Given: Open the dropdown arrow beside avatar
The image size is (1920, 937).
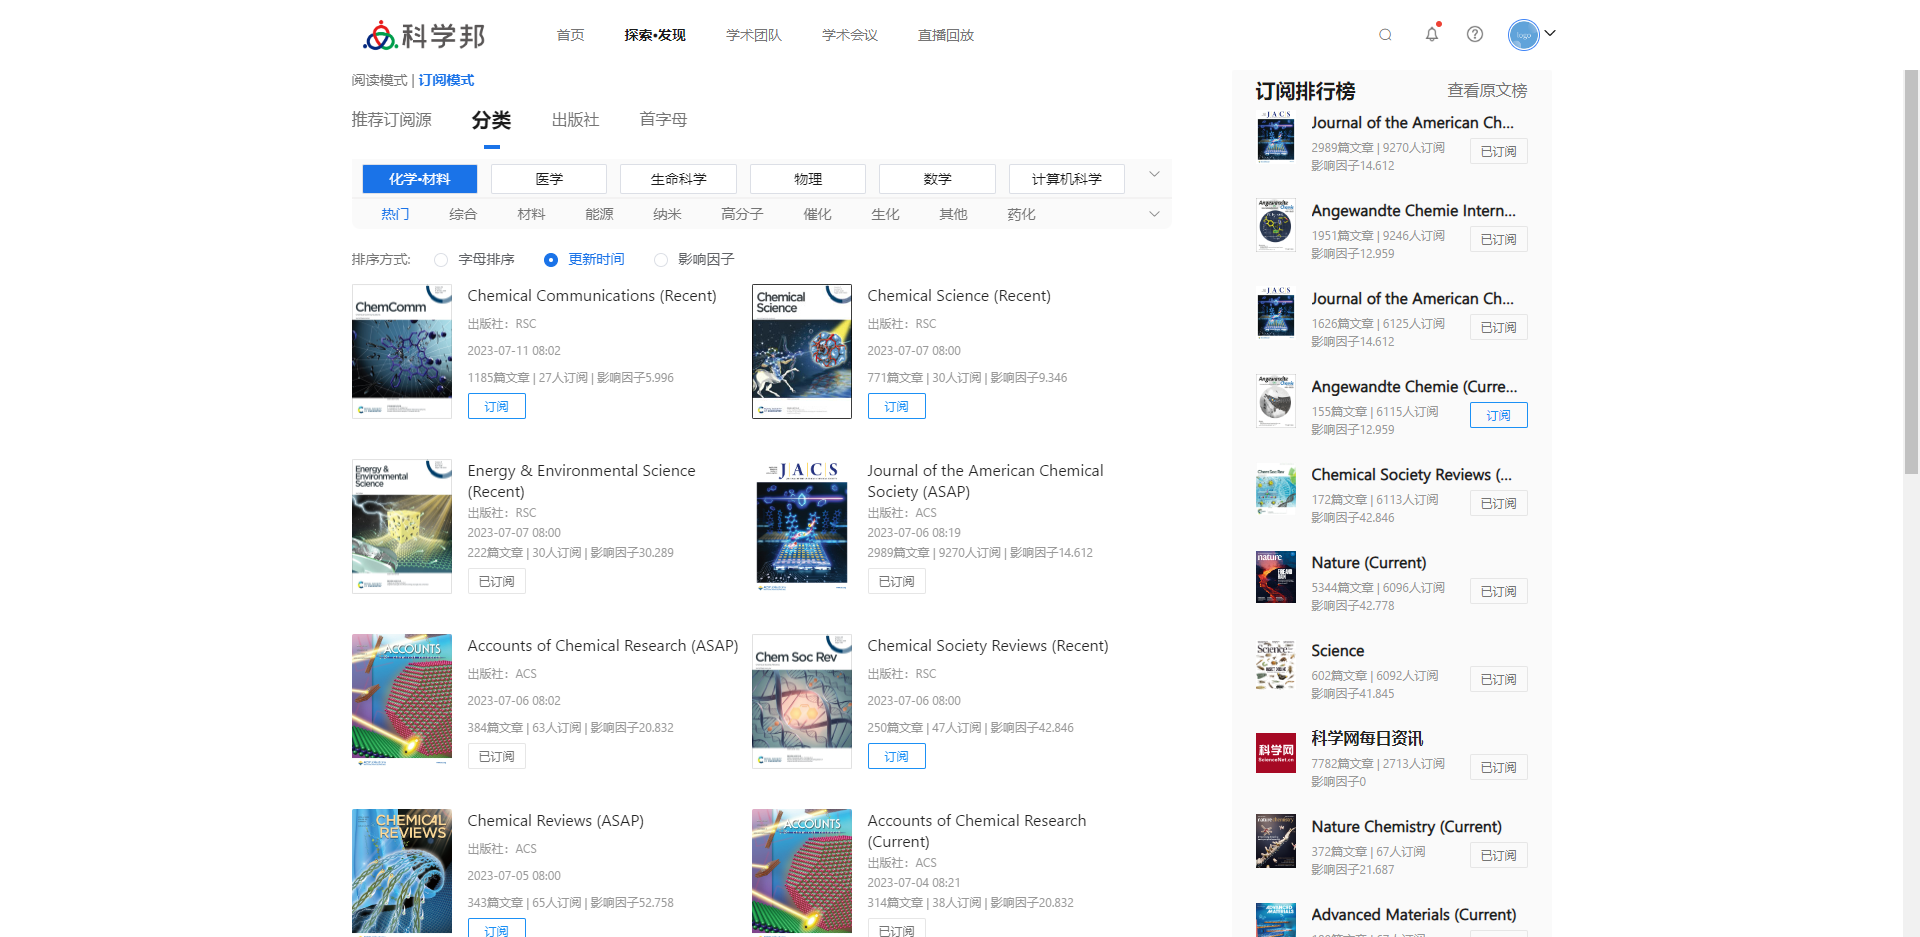Looking at the screenshot, I should [1550, 33].
